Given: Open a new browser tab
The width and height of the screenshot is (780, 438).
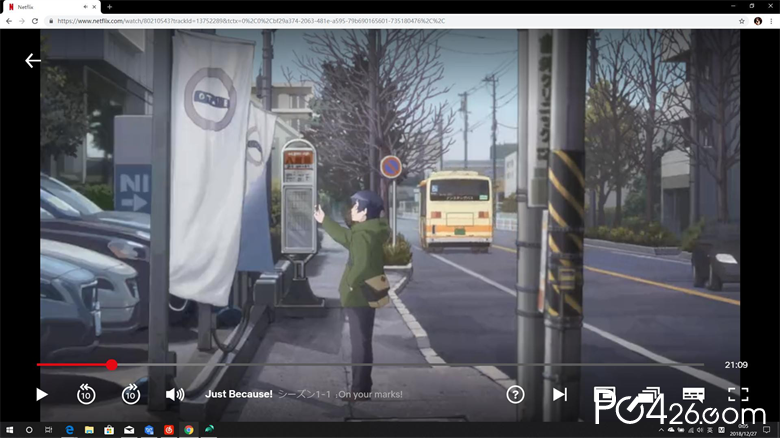Looking at the screenshot, I should (x=109, y=7).
